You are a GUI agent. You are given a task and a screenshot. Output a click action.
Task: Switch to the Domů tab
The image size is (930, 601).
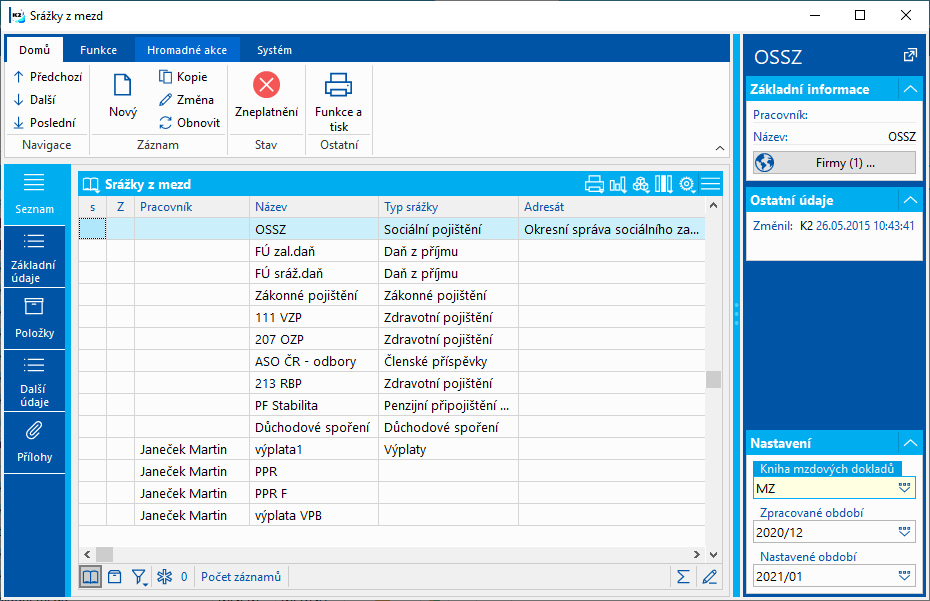(34, 50)
